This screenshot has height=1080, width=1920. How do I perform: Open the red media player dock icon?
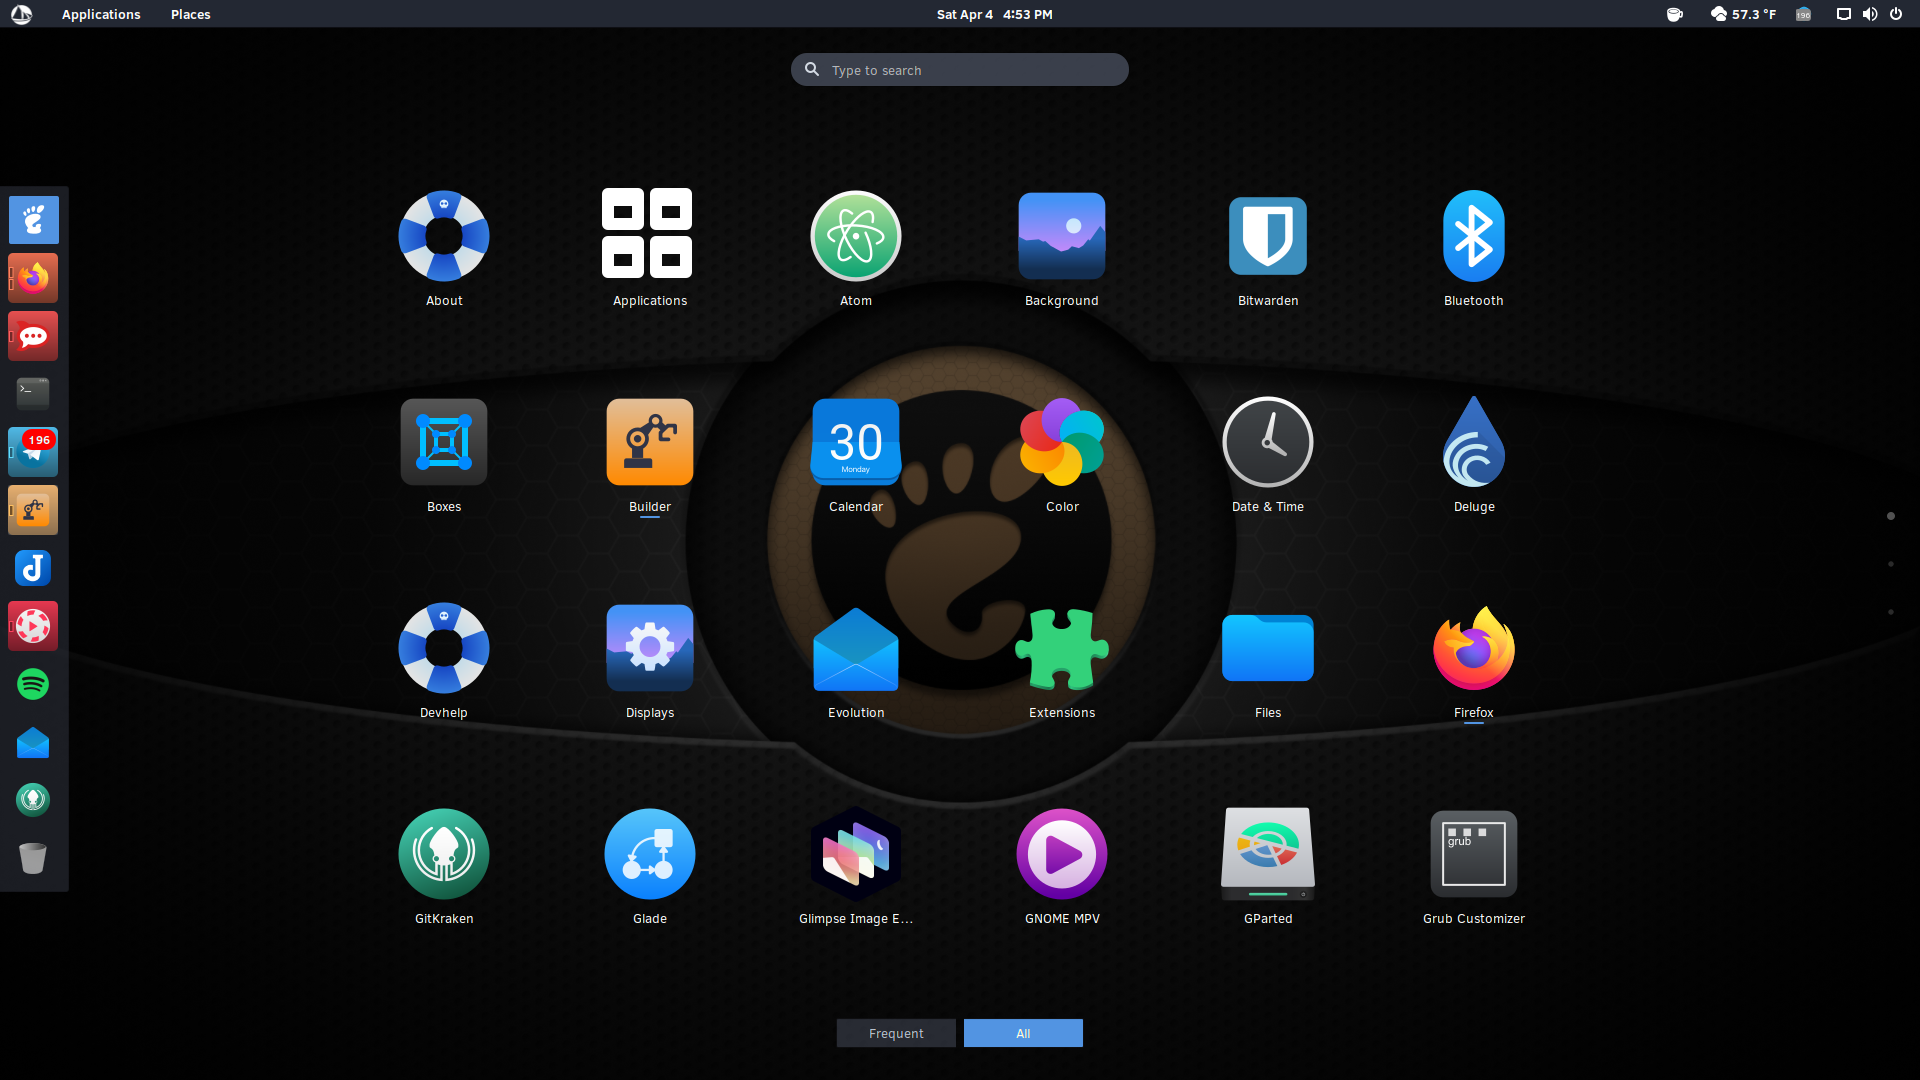click(33, 626)
